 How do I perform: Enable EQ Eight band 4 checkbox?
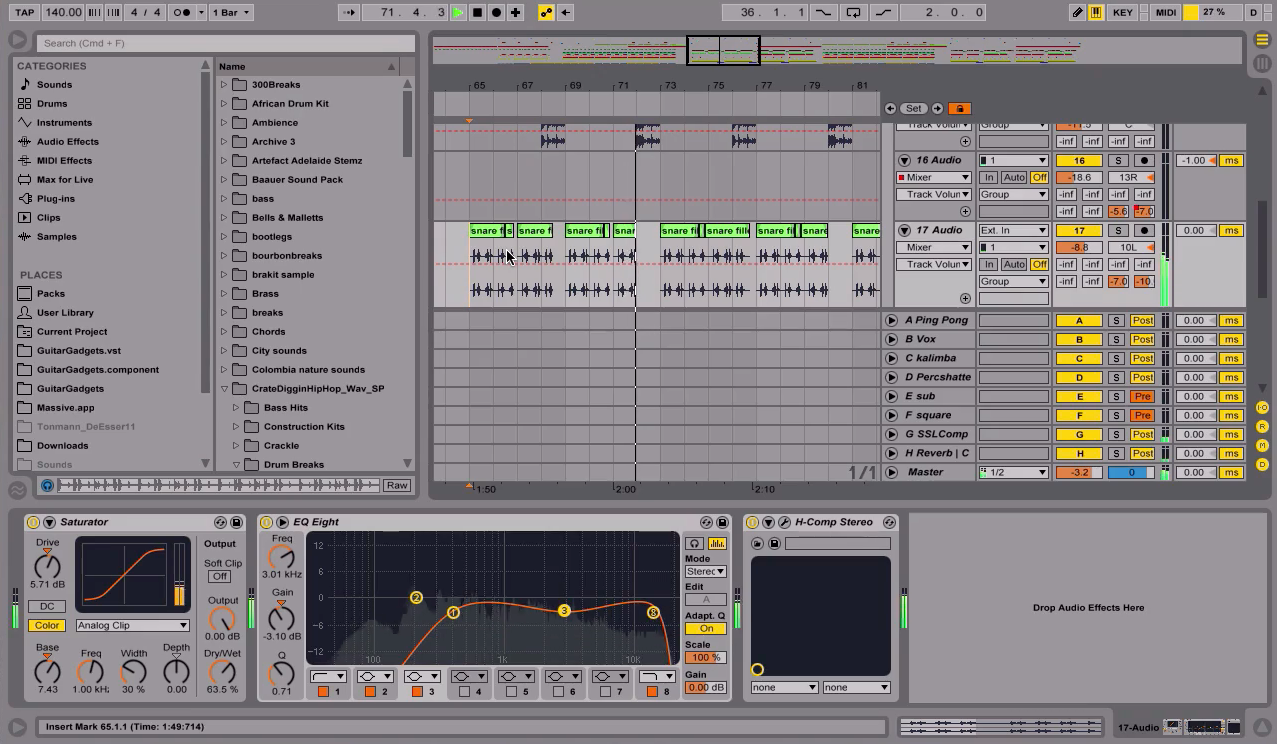coord(464,691)
